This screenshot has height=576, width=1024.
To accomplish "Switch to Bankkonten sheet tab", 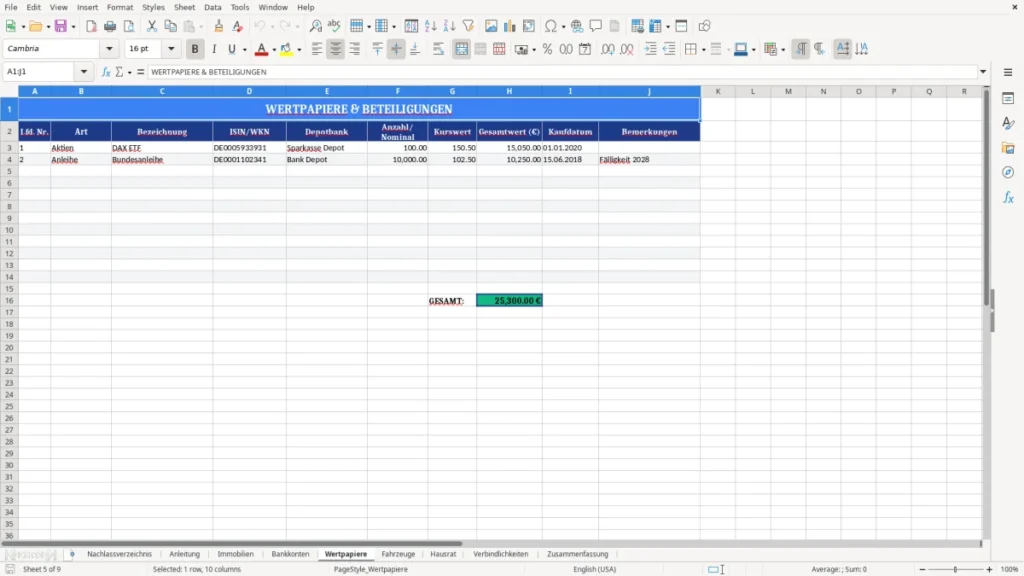I will pyautogui.click(x=290, y=554).
